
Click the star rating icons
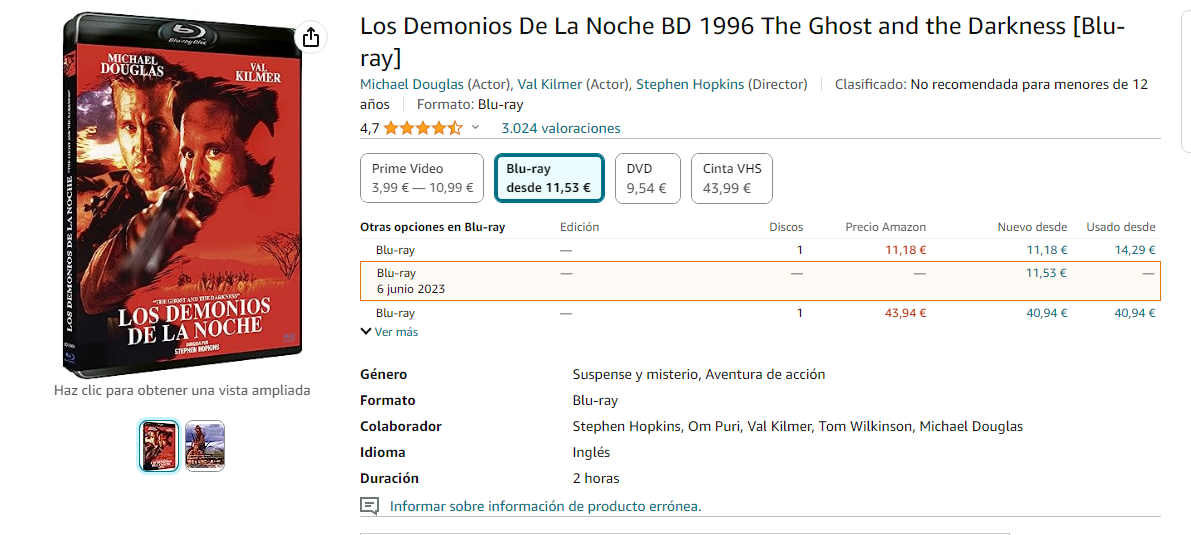[422, 128]
